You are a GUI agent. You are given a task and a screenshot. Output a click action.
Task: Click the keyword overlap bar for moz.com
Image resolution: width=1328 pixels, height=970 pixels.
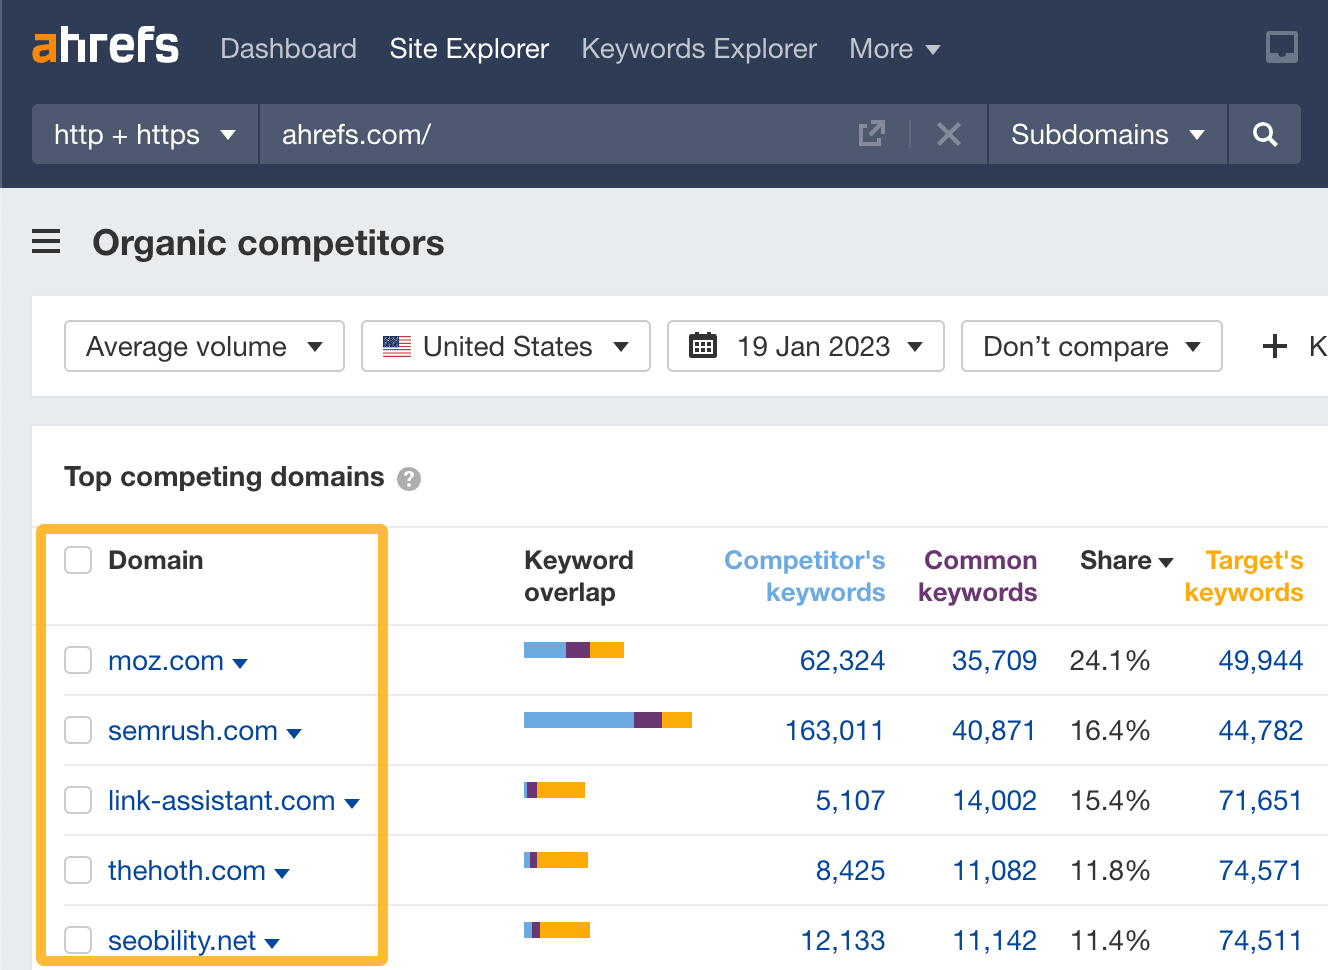(573, 649)
